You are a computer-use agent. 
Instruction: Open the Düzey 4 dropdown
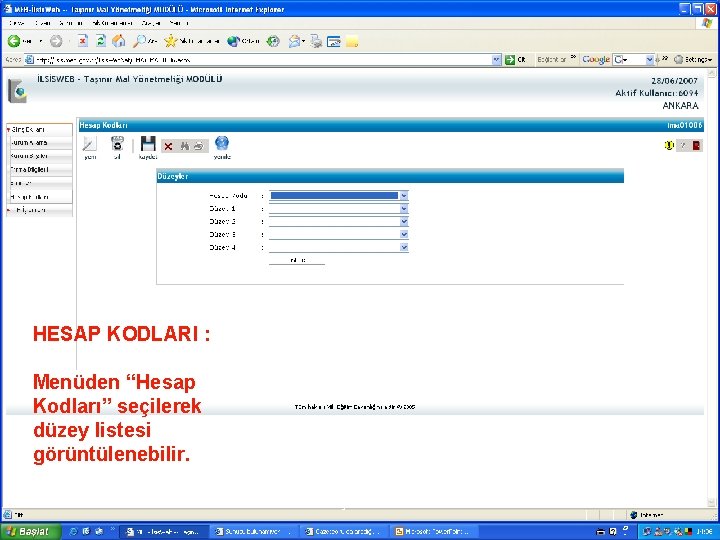click(x=404, y=247)
